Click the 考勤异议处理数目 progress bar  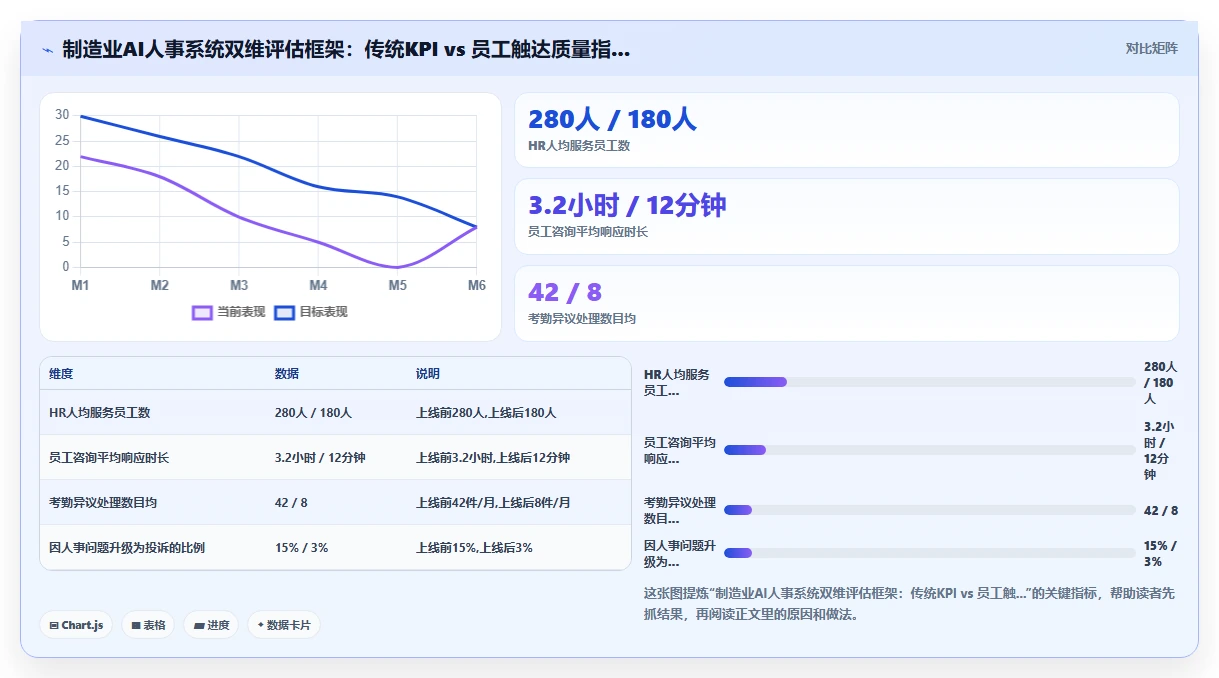[x=930, y=510]
